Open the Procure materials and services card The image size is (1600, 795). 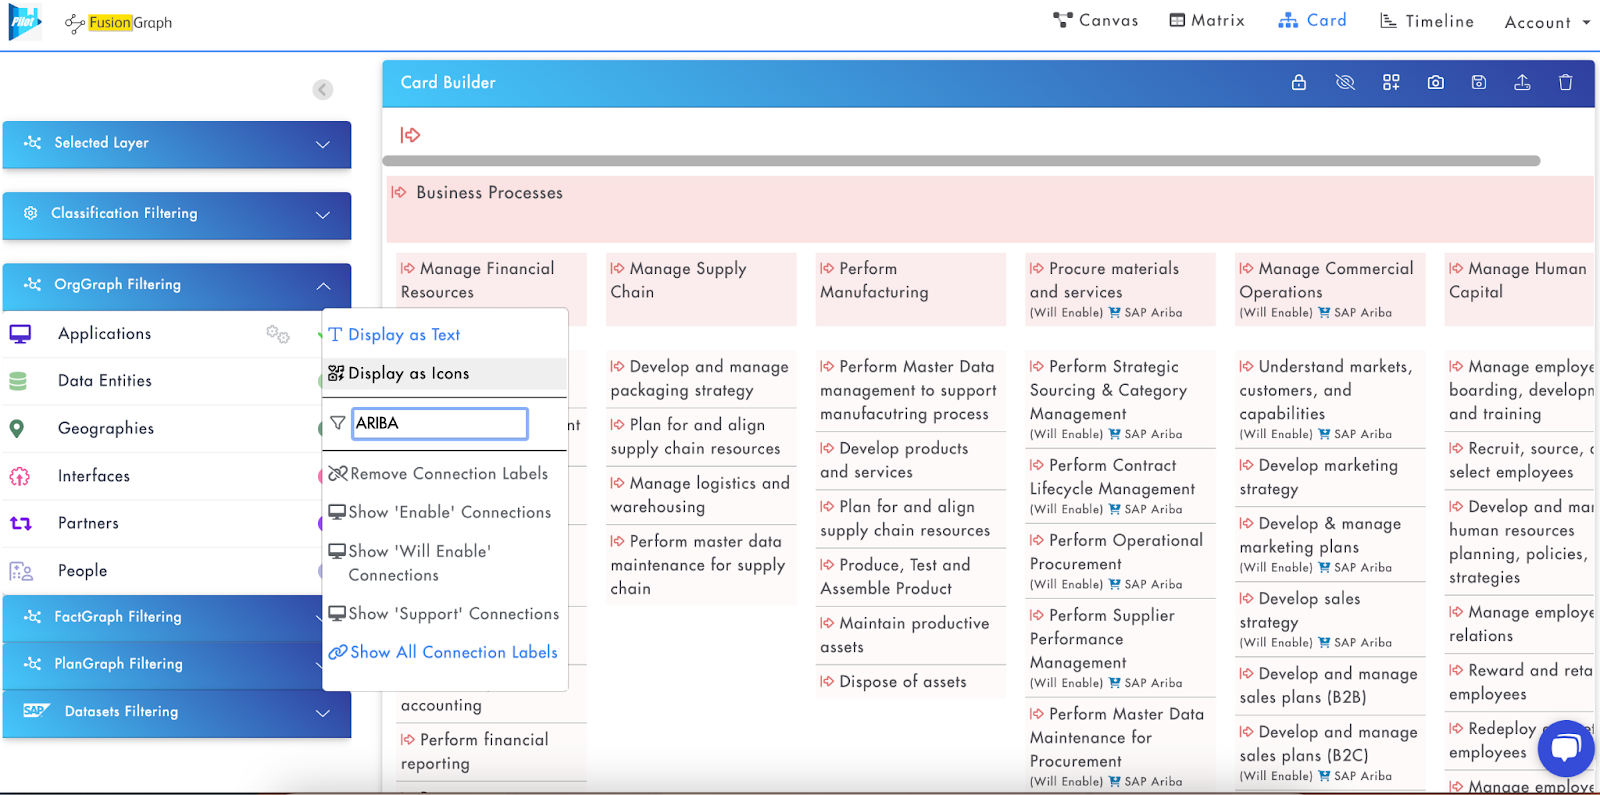[x=1120, y=289]
